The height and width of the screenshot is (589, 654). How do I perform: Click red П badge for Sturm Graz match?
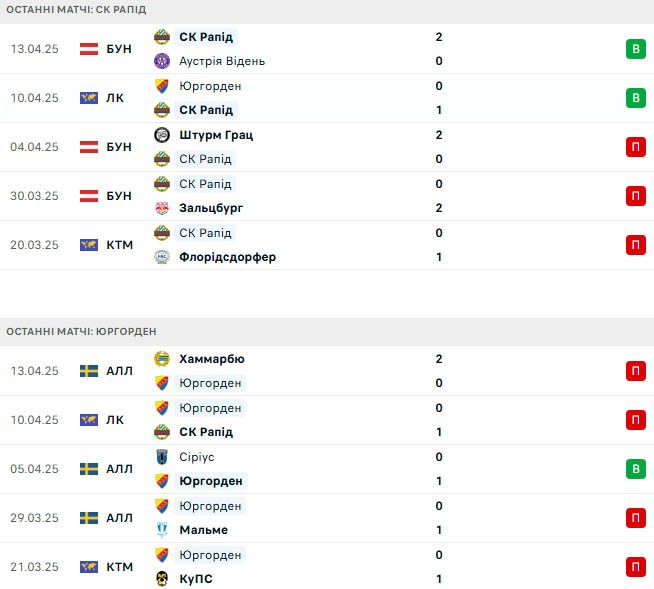coord(636,147)
